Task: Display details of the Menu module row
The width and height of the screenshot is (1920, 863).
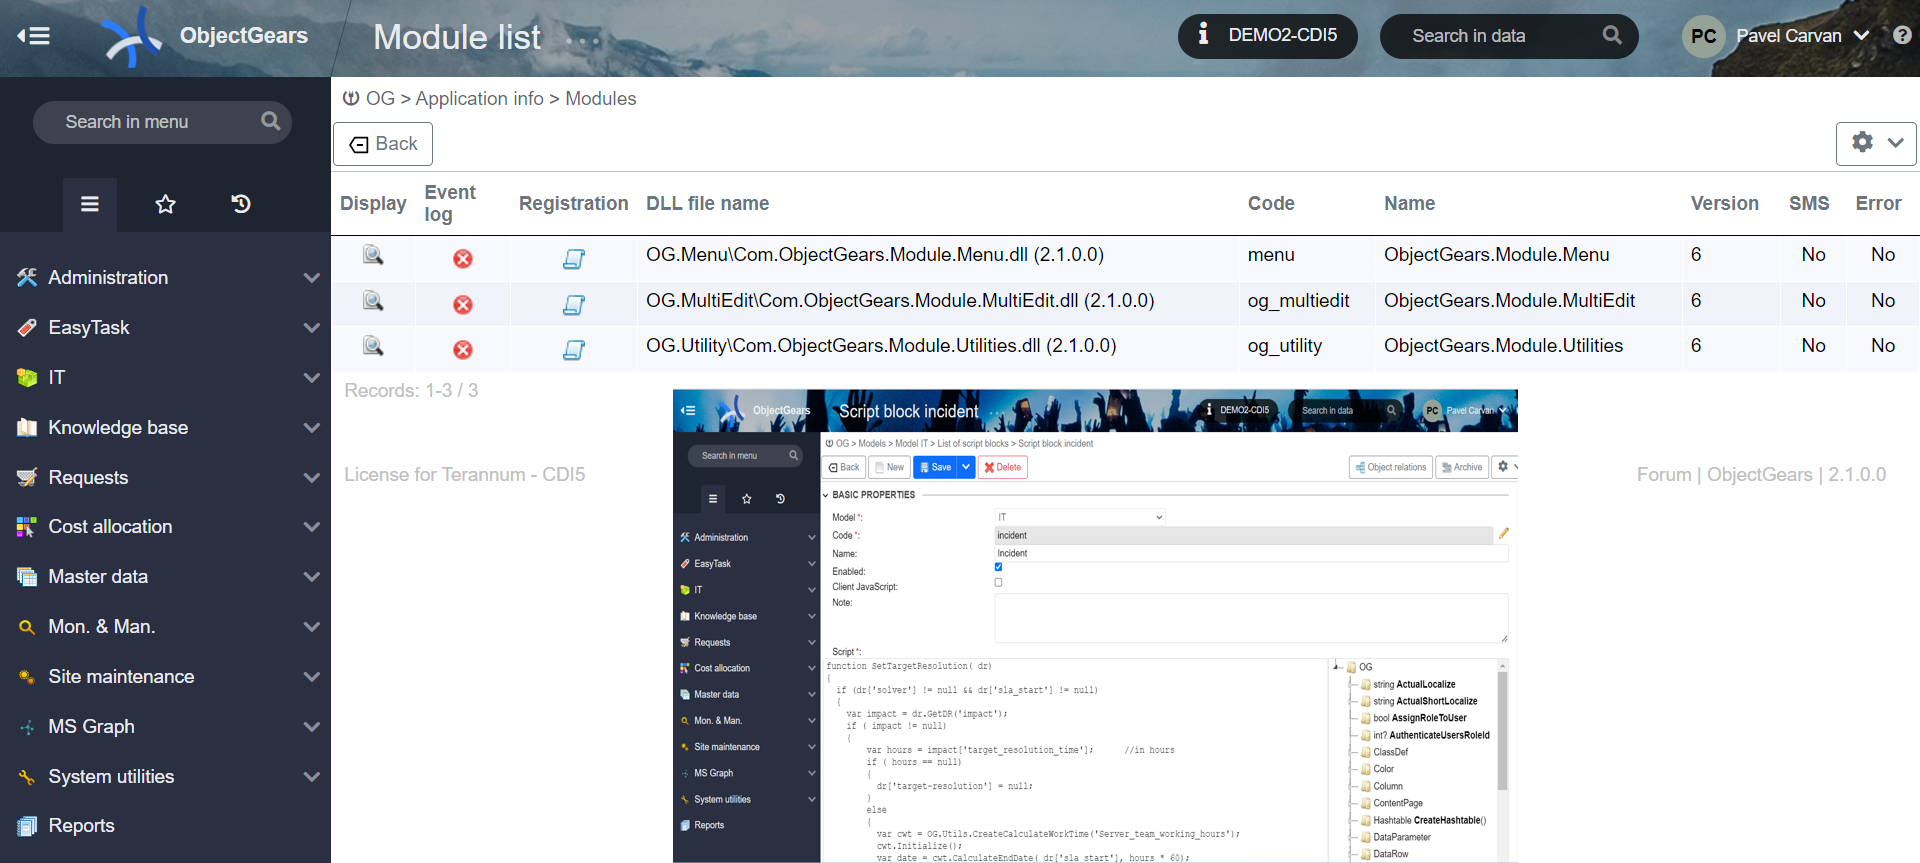Action: pyautogui.click(x=373, y=256)
